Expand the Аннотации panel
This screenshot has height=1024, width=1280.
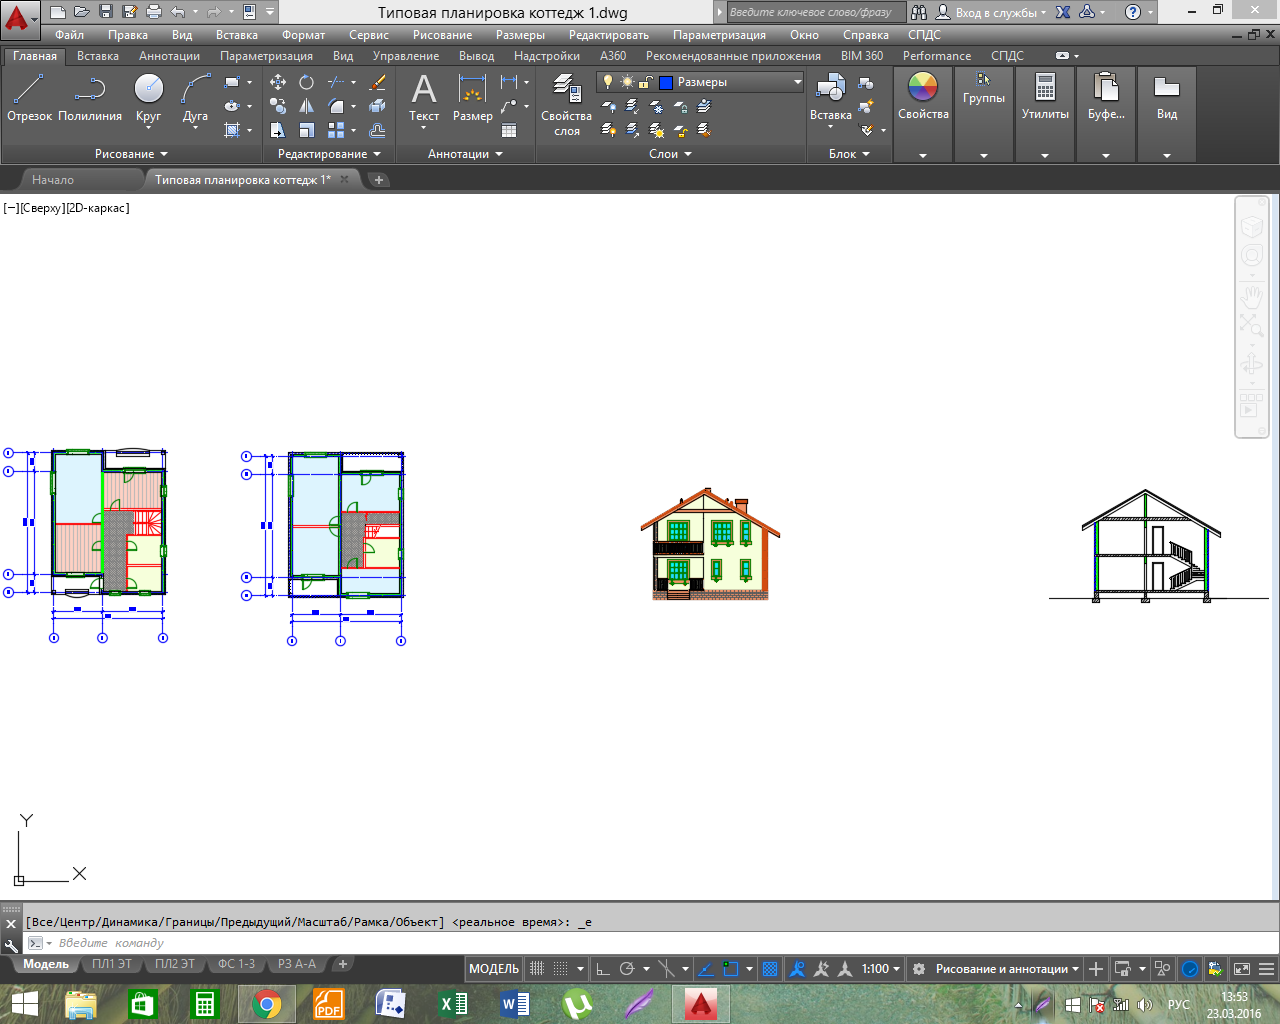coord(465,154)
